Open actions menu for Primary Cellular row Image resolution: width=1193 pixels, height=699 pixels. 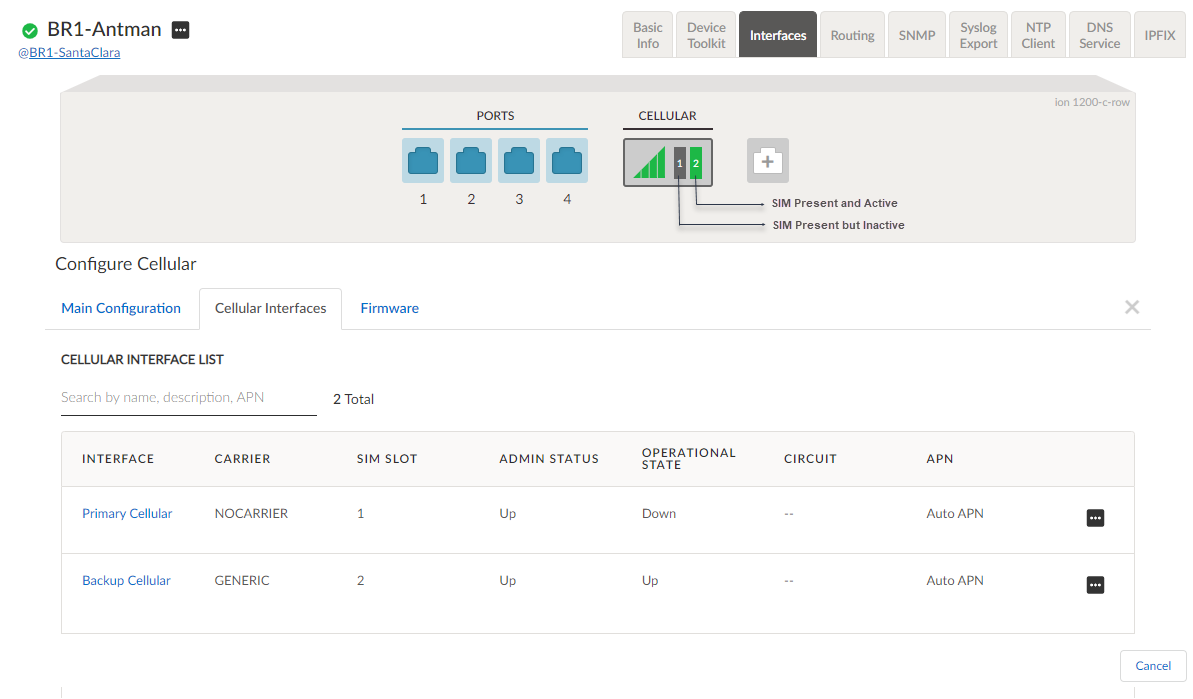pyautogui.click(x=1095, y=518)
